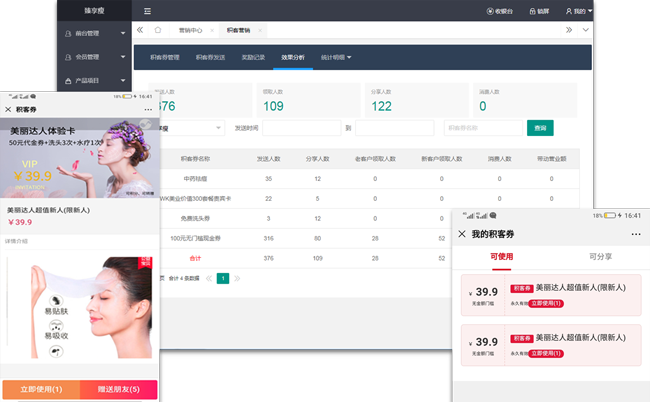This screenshot has height=402, width=650.
Task: Expand the 我的 user dropdown
Action: coord(579,11)
